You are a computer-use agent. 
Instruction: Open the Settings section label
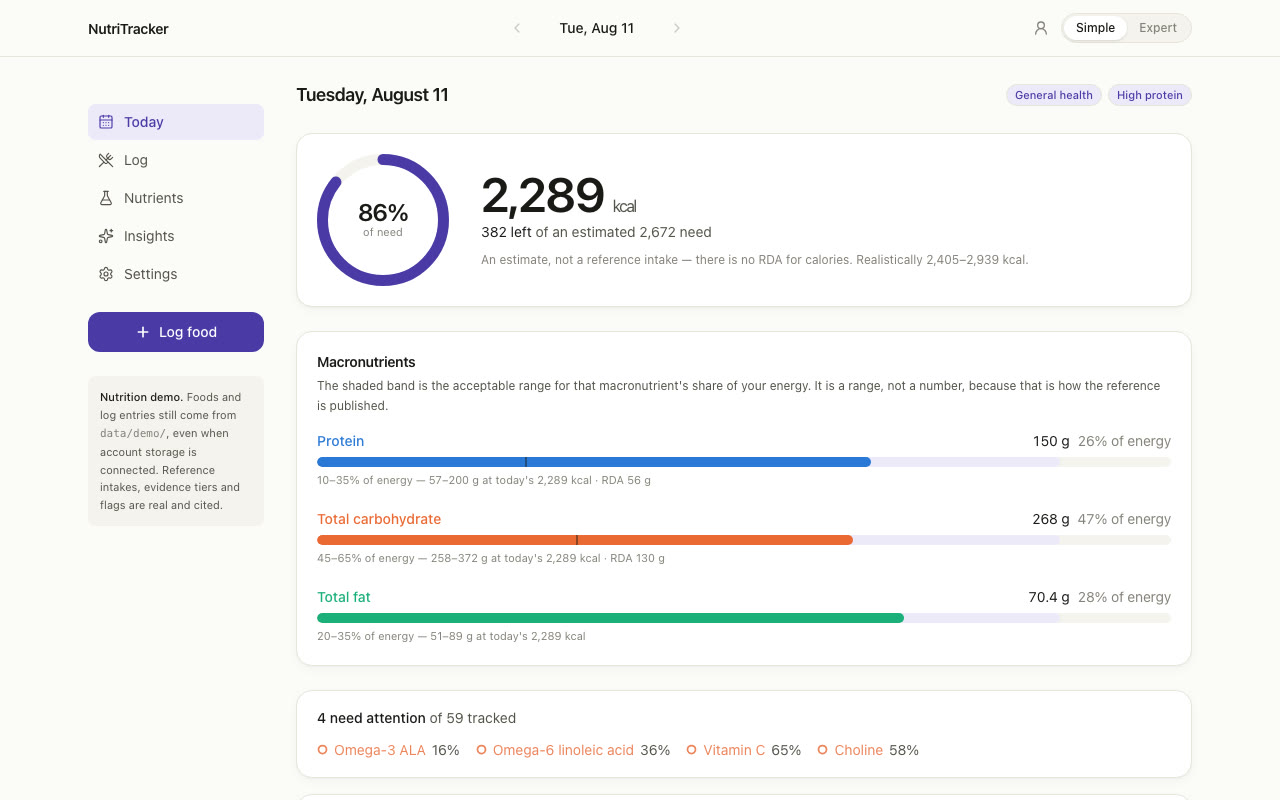151,274
